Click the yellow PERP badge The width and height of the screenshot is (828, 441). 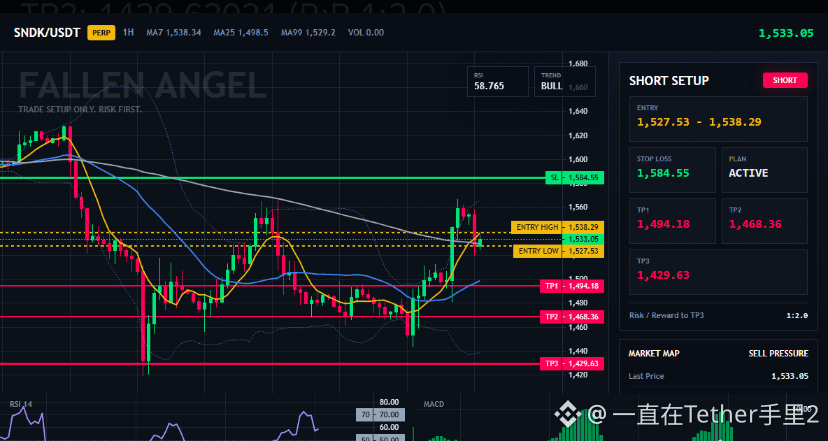[x=101, y=33]
